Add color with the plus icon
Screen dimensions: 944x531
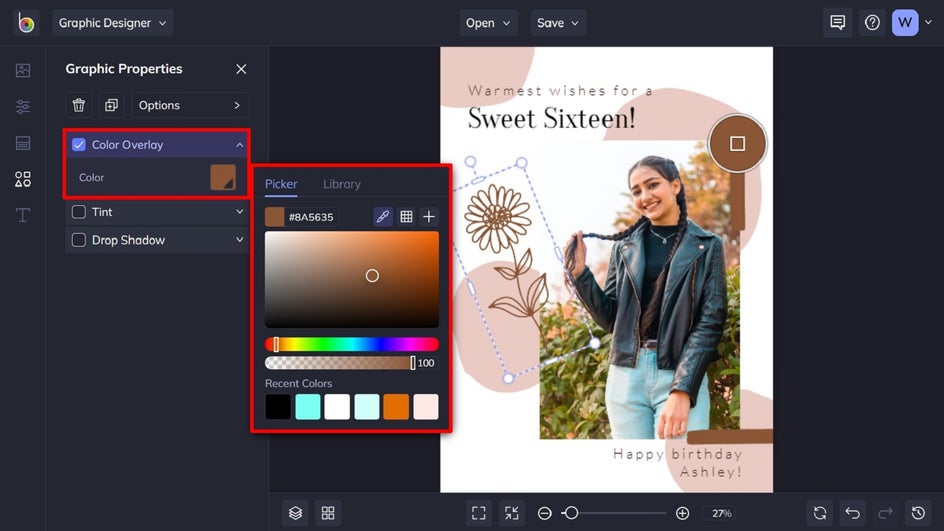pos(429,217)
